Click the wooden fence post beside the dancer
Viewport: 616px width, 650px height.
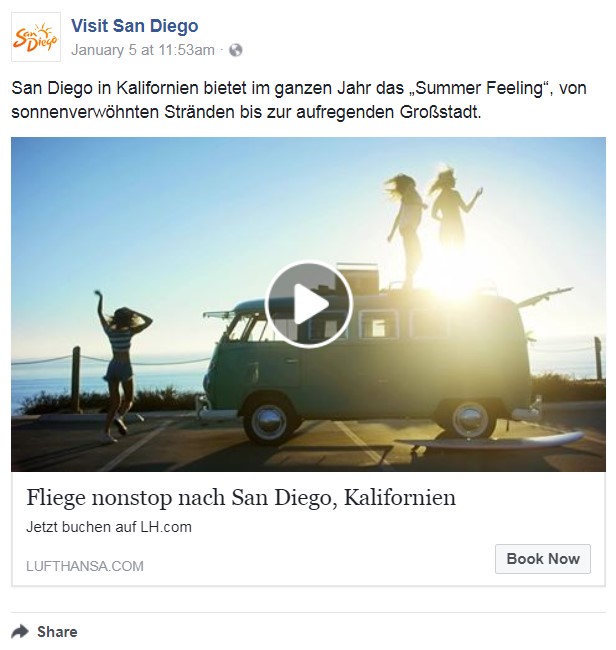76,379
